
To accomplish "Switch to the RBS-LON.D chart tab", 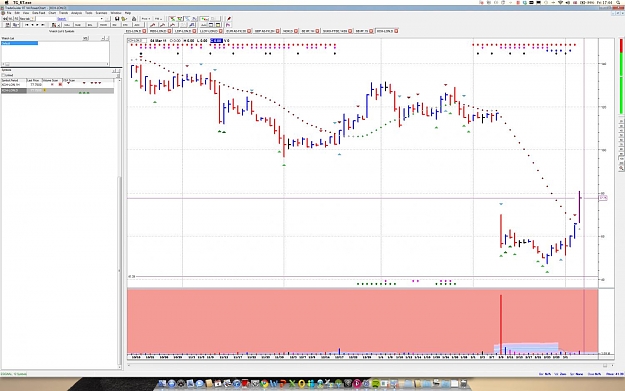I will point(157,31).
